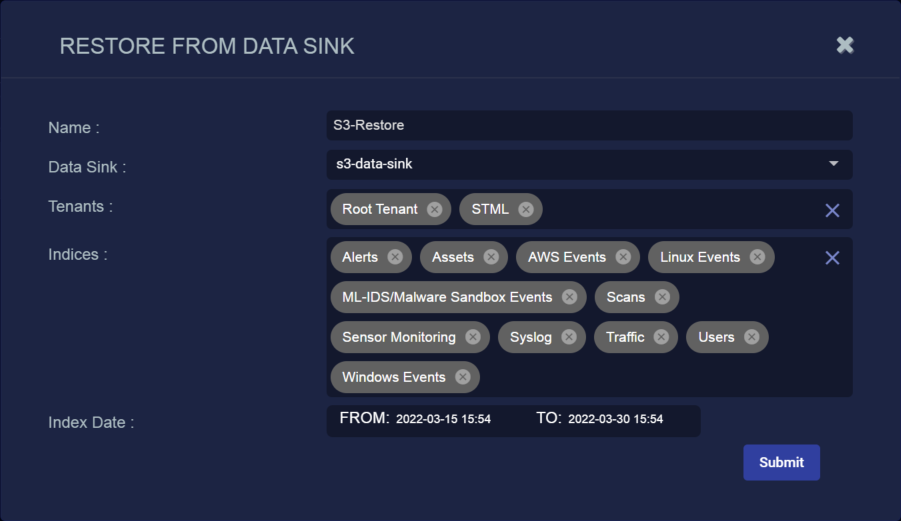Remove the Traffic index chip

click(661, 337)
